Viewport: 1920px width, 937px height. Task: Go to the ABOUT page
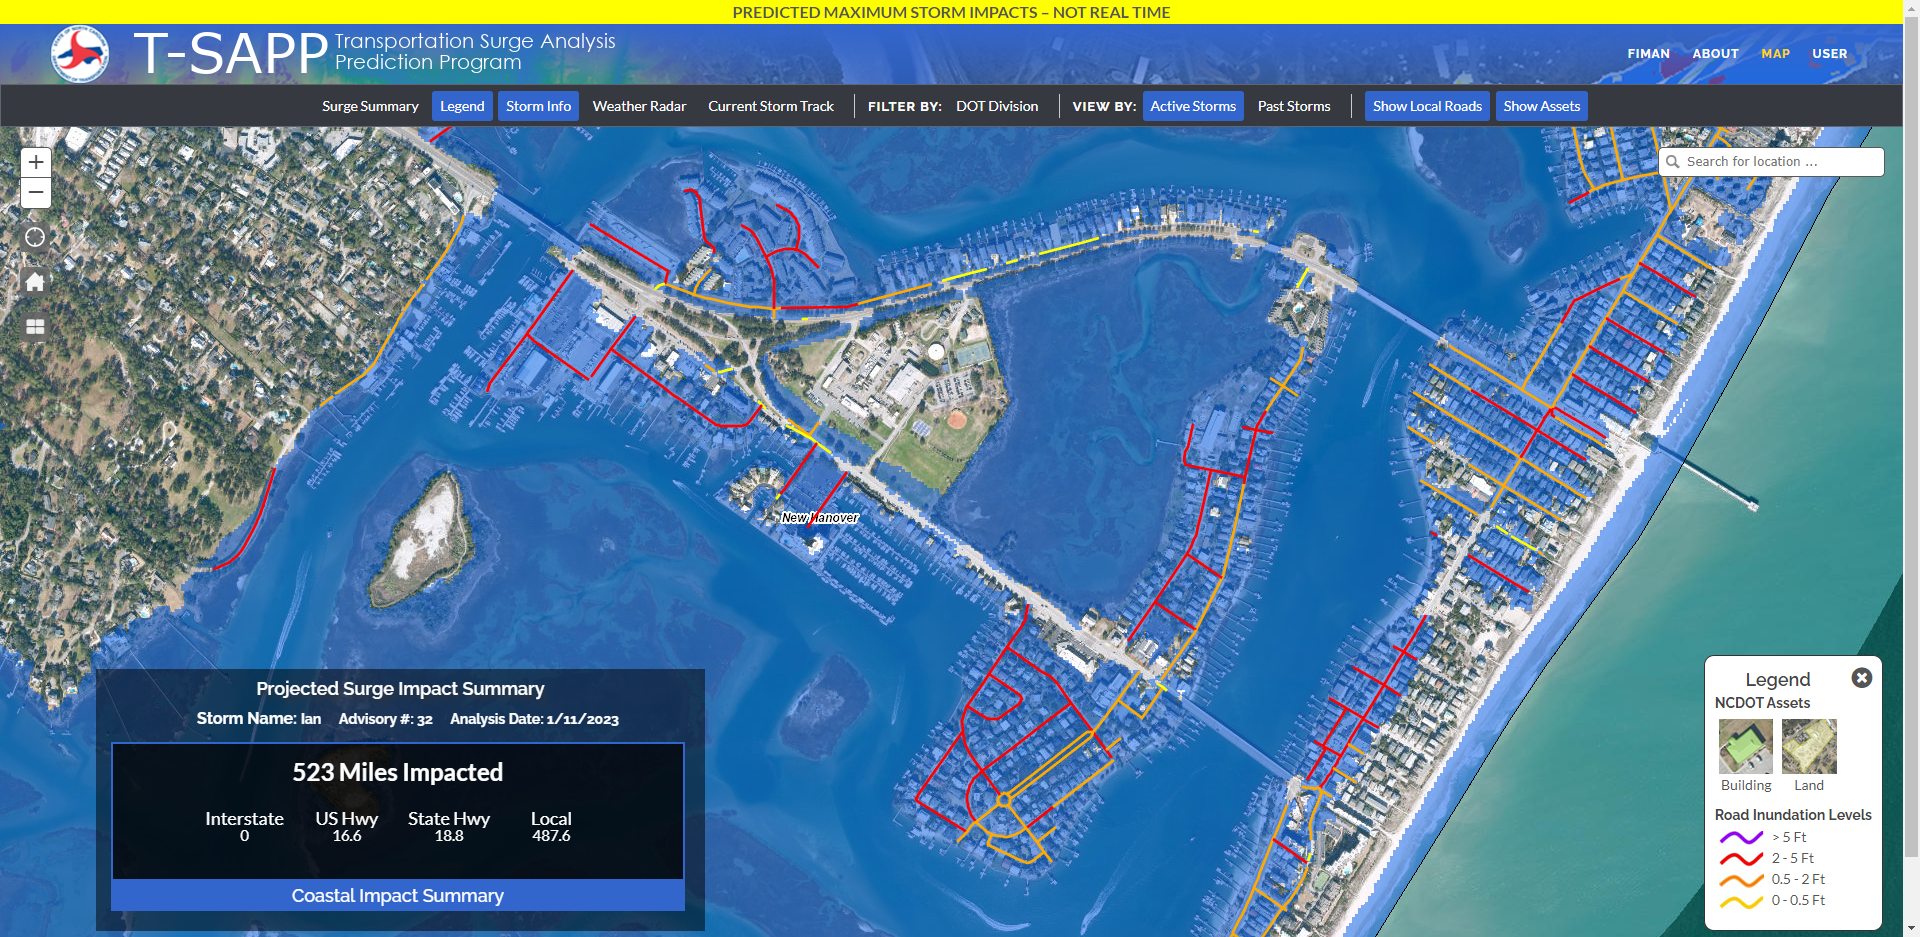(1715, 54)
